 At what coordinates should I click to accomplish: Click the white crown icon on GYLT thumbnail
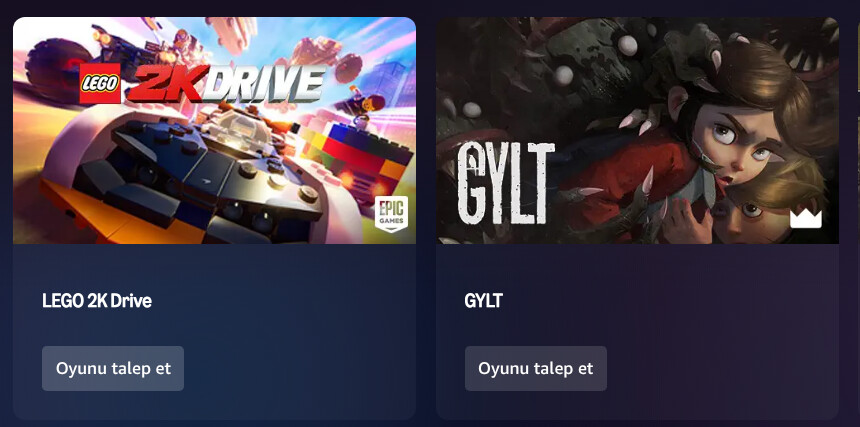(x=806, y=218)
